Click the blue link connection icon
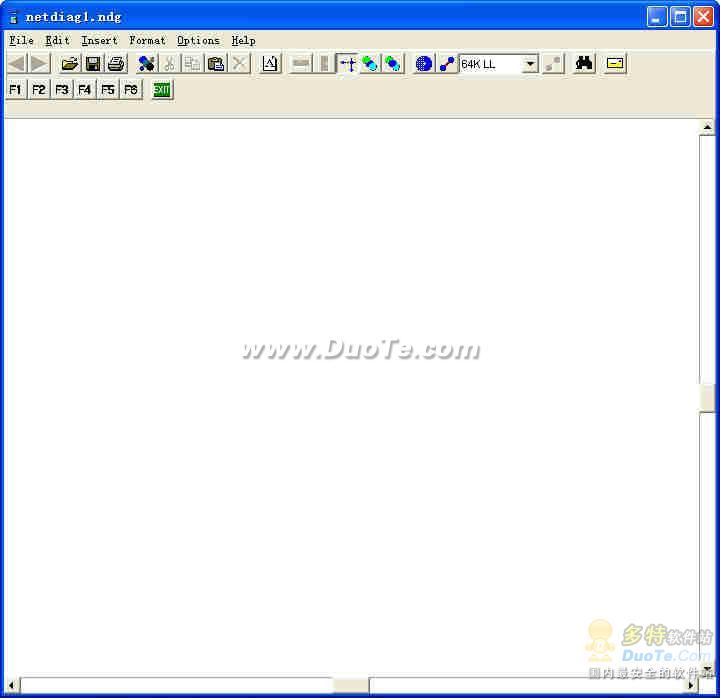The image size is (720, 698). 447,64
